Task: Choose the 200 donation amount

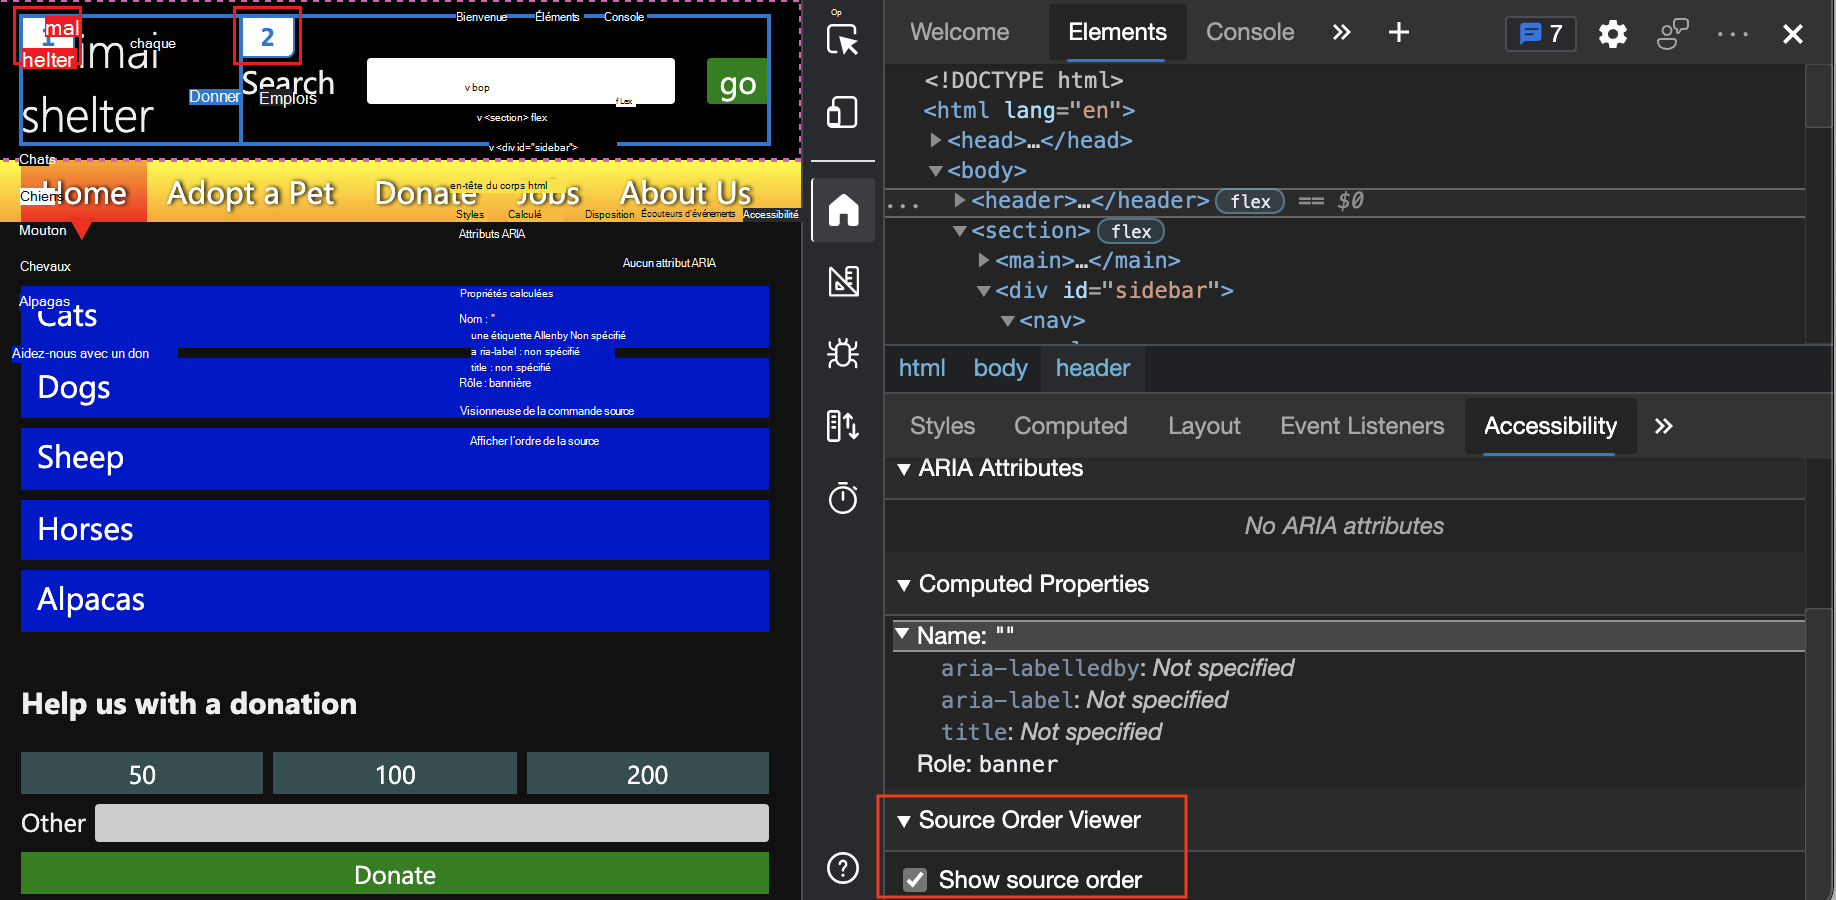Action: (648, 774)
